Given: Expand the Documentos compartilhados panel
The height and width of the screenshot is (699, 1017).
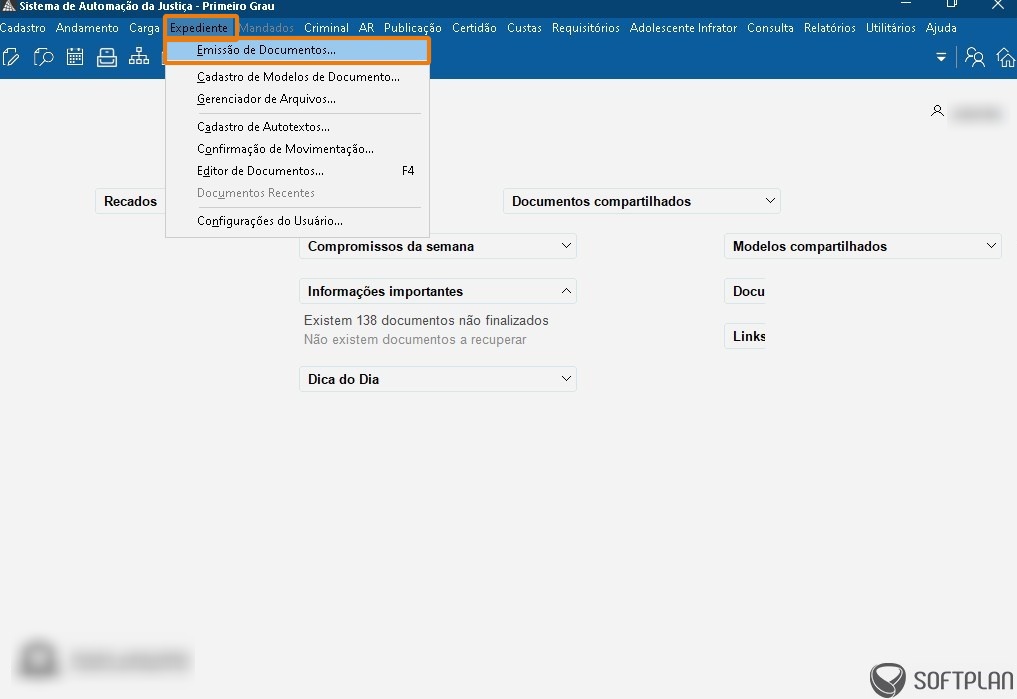Looking at the screenshot, I should 770,201.
